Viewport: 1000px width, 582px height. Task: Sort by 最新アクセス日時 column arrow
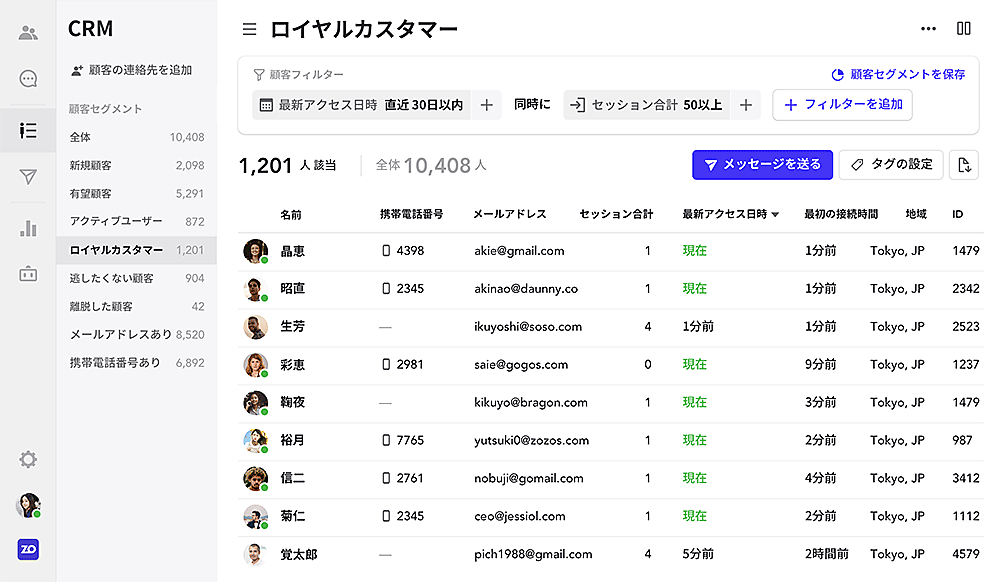pyautogui.click(x=775, y=215)
